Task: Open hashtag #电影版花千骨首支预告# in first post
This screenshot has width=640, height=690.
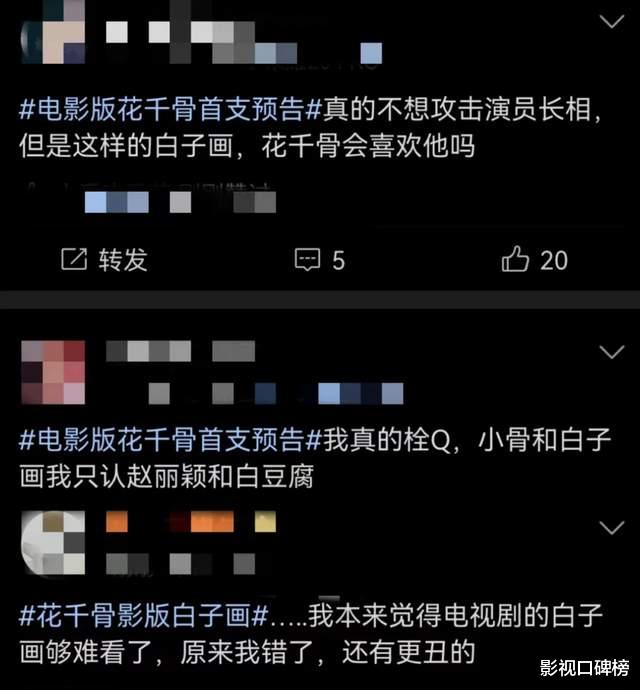Action: click(x=171, y=109)
